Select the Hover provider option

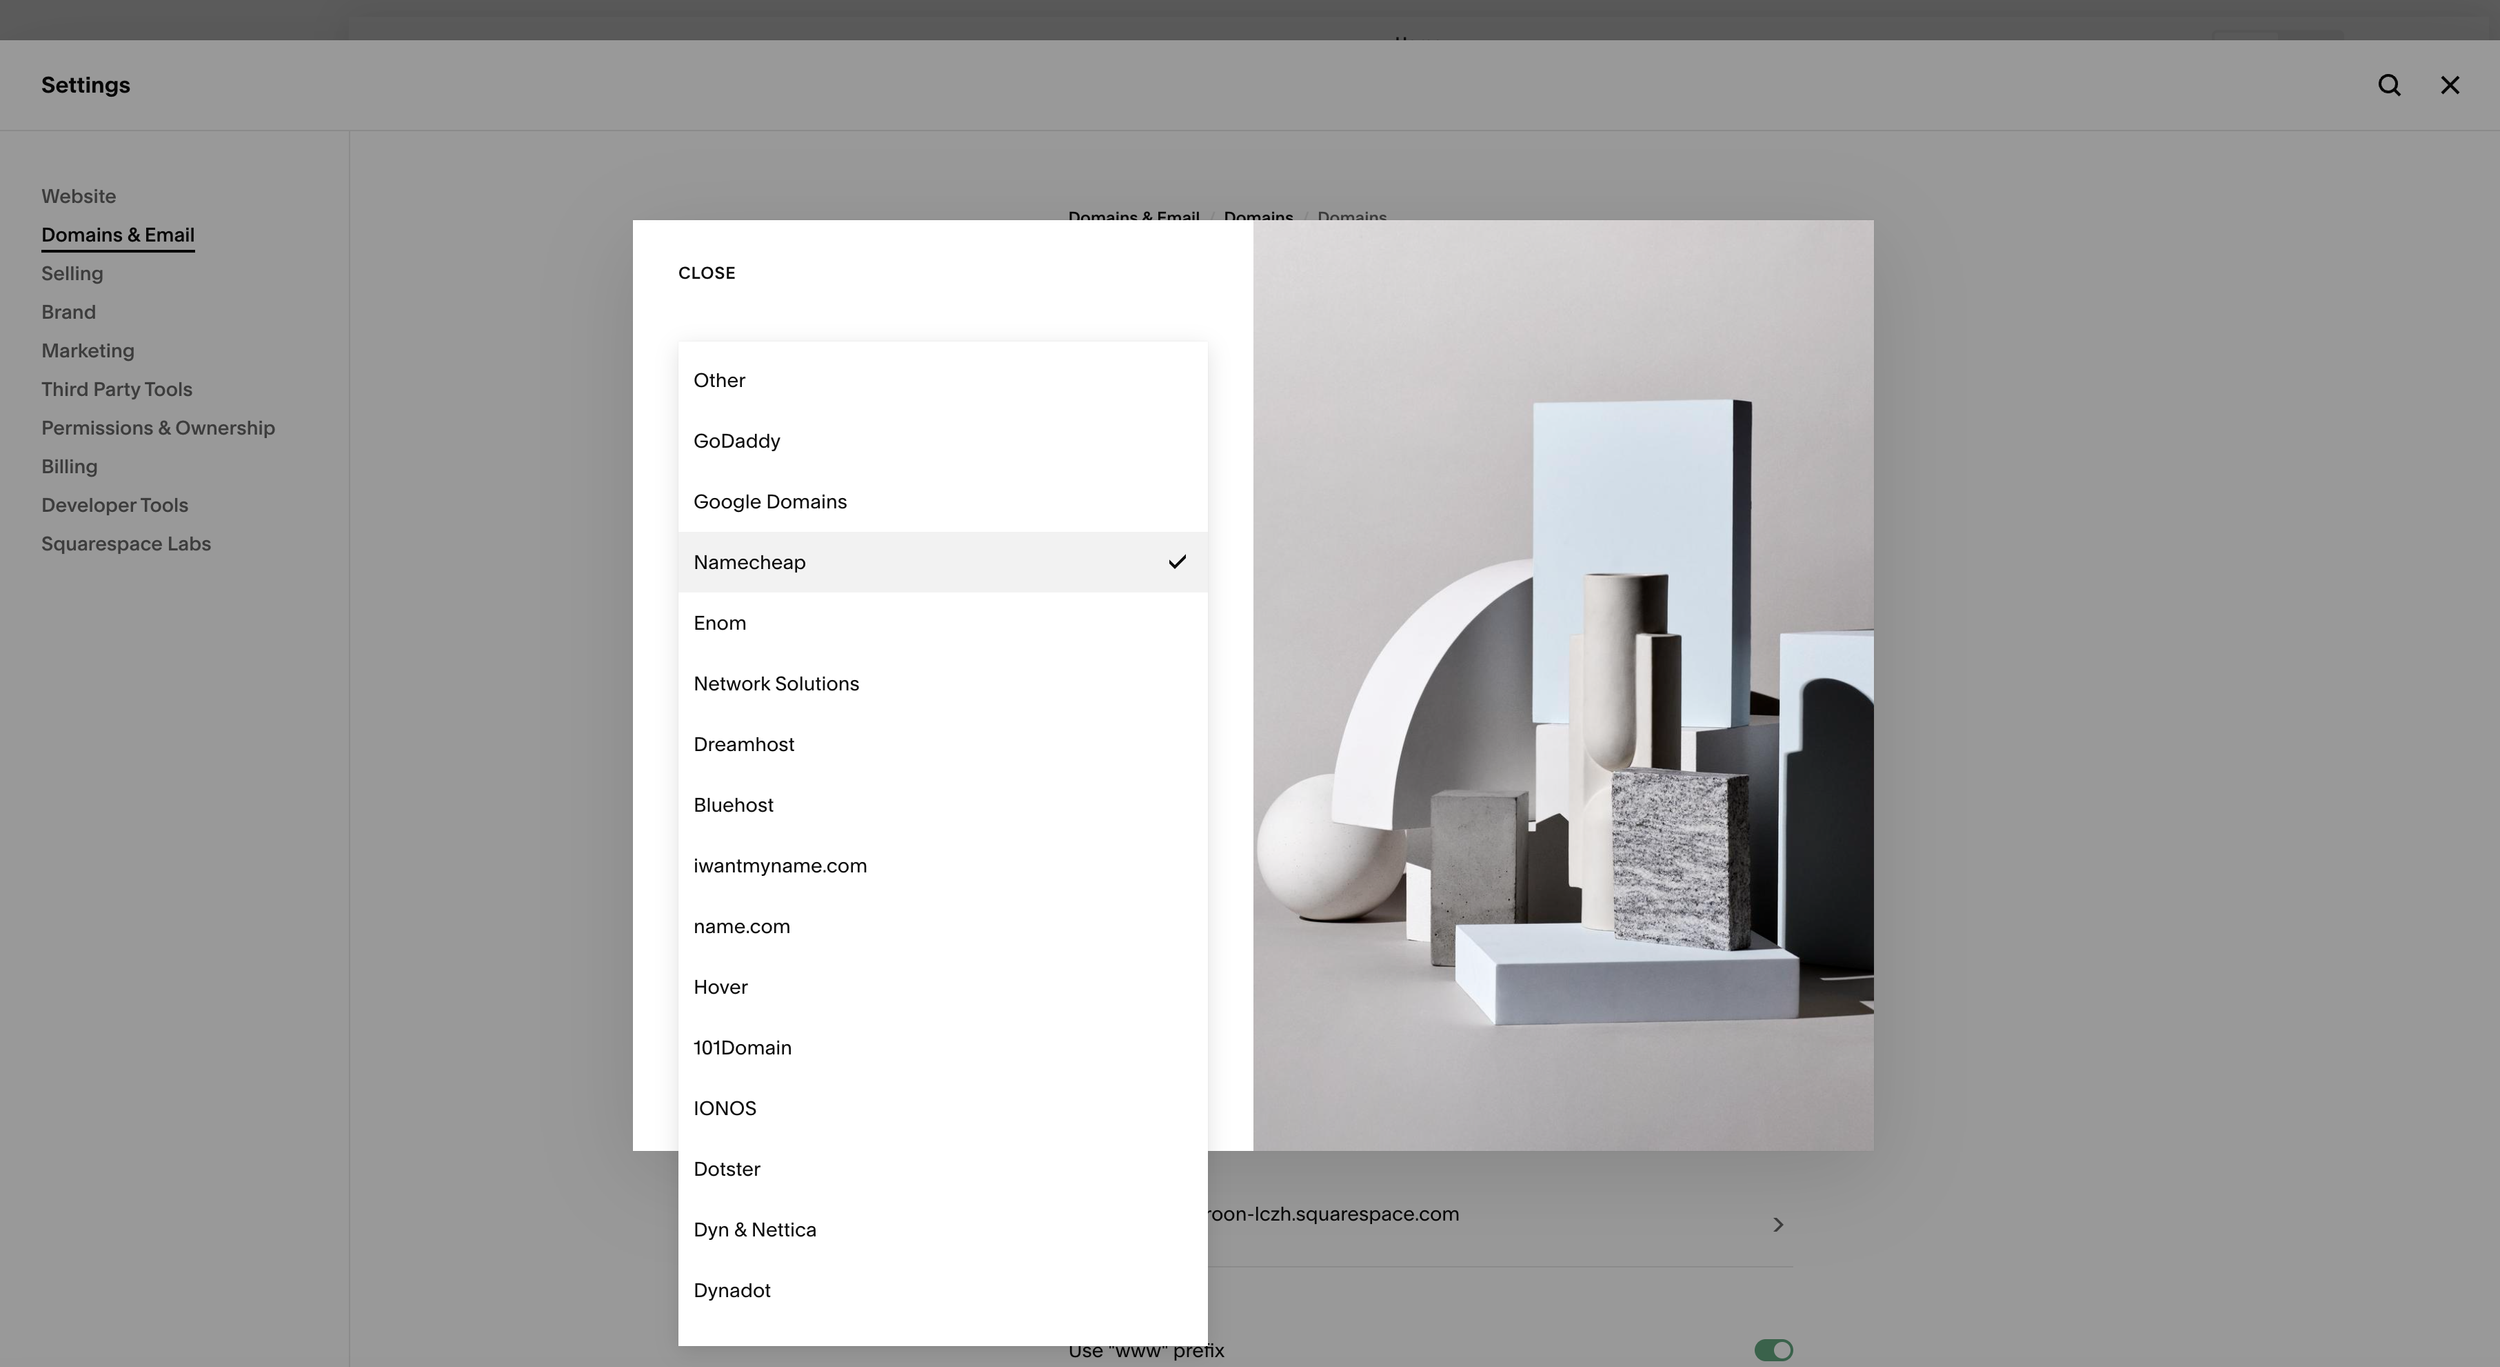tap(720, 987)
